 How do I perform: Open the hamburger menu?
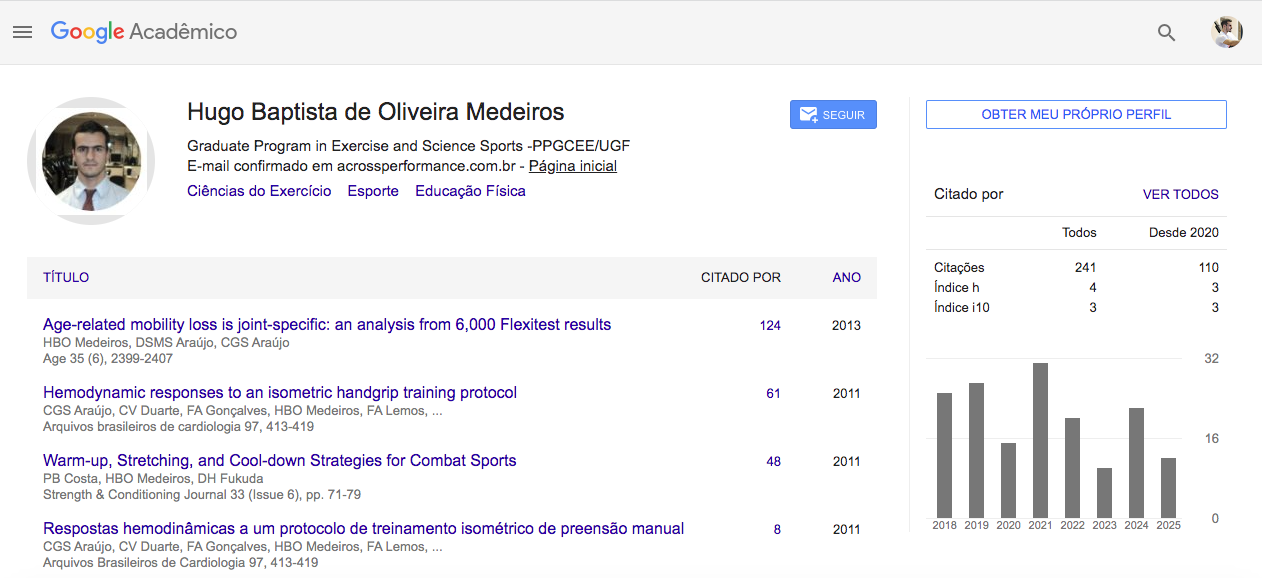click(22, 32)
